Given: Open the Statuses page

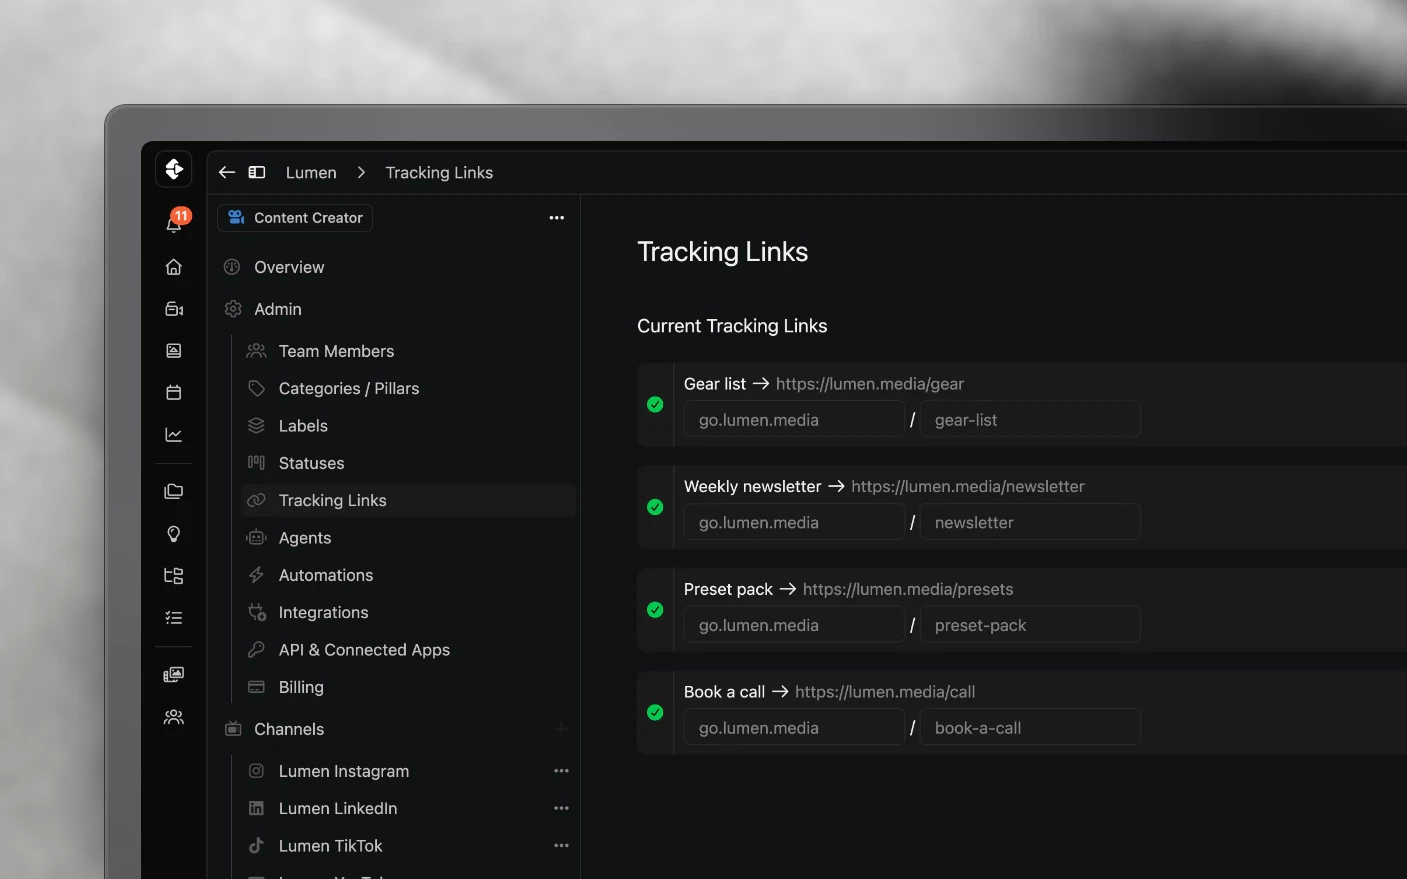Looking at the screenshot, I should coord(311,463).
